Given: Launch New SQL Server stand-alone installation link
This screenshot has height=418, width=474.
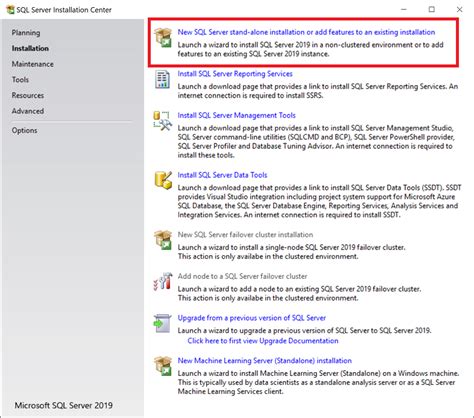Looking at the screenshot, I should click(306, 32).
